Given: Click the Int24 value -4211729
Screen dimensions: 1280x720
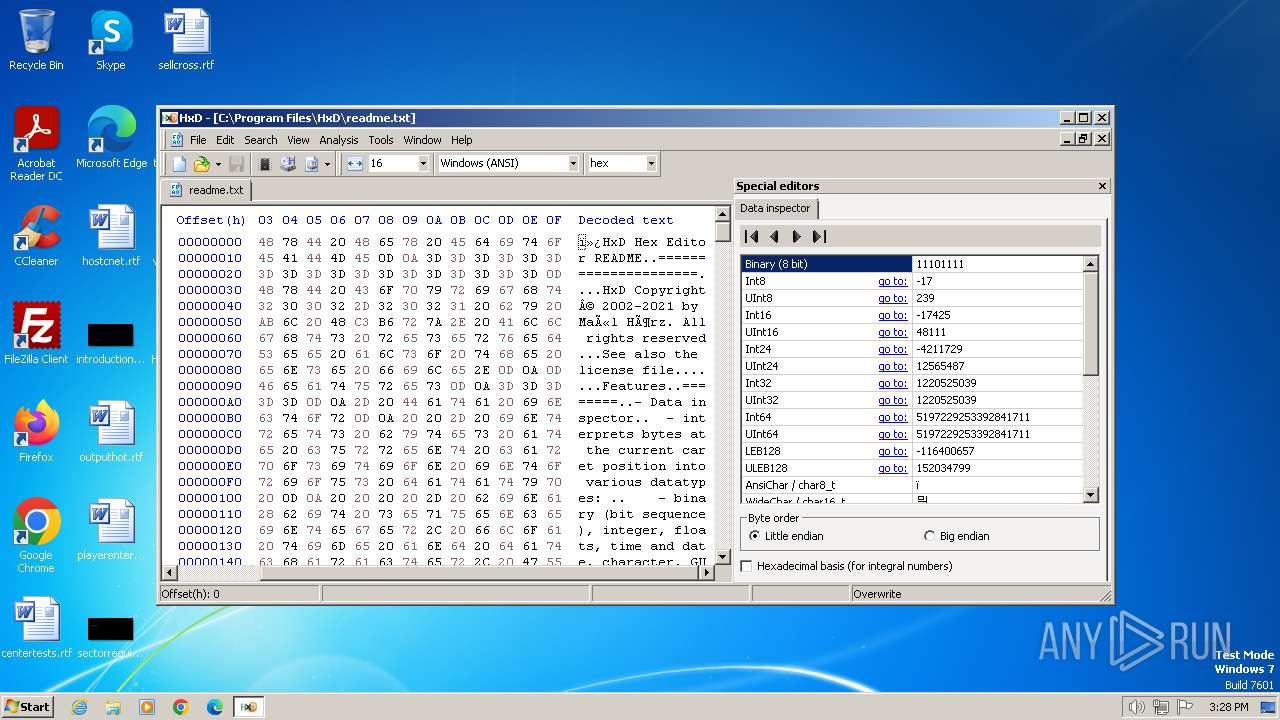Looking at the screenshot, I should 939,349.
